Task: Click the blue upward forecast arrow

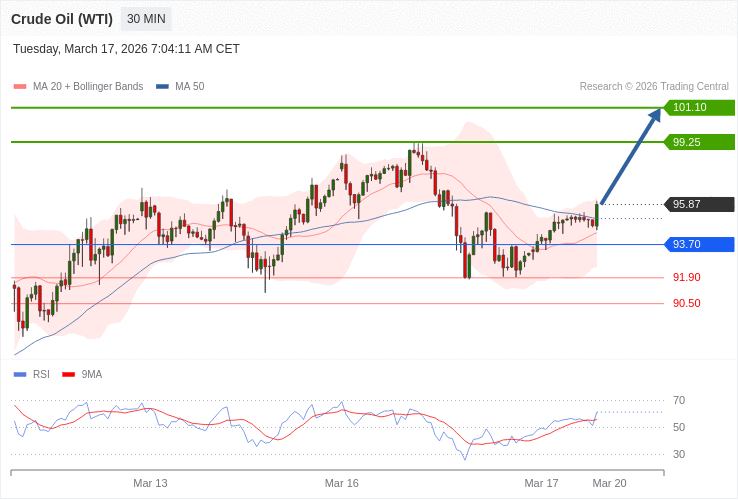Action: pos(630,156)
